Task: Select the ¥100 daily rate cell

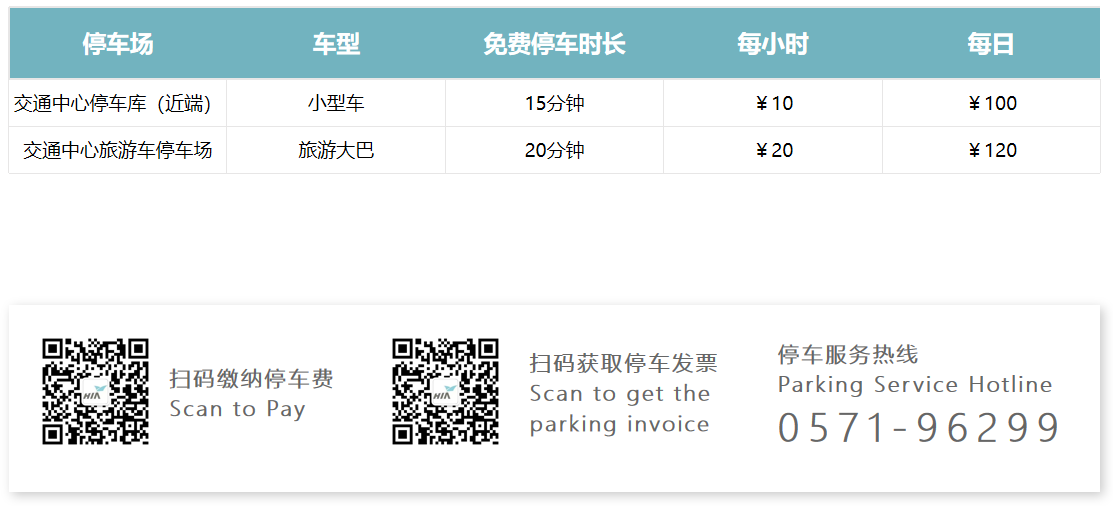Action: [991, 103]
